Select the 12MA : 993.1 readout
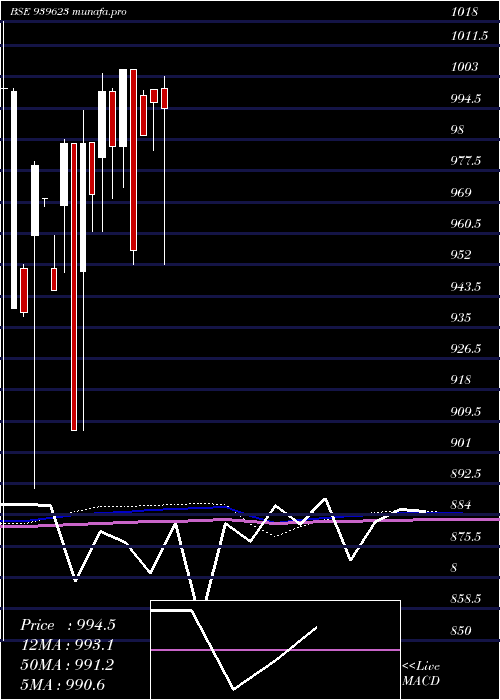 67,645
